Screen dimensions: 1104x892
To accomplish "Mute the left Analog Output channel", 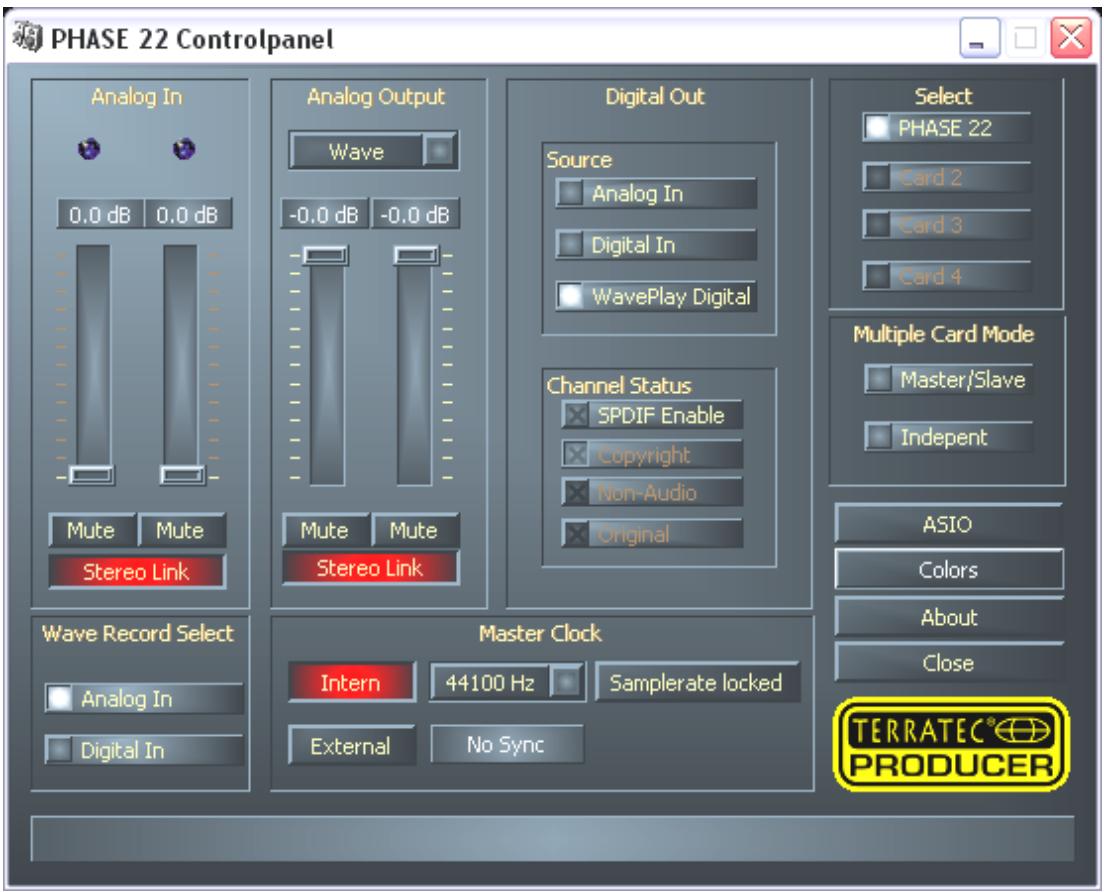I will (x=325, y=530).
